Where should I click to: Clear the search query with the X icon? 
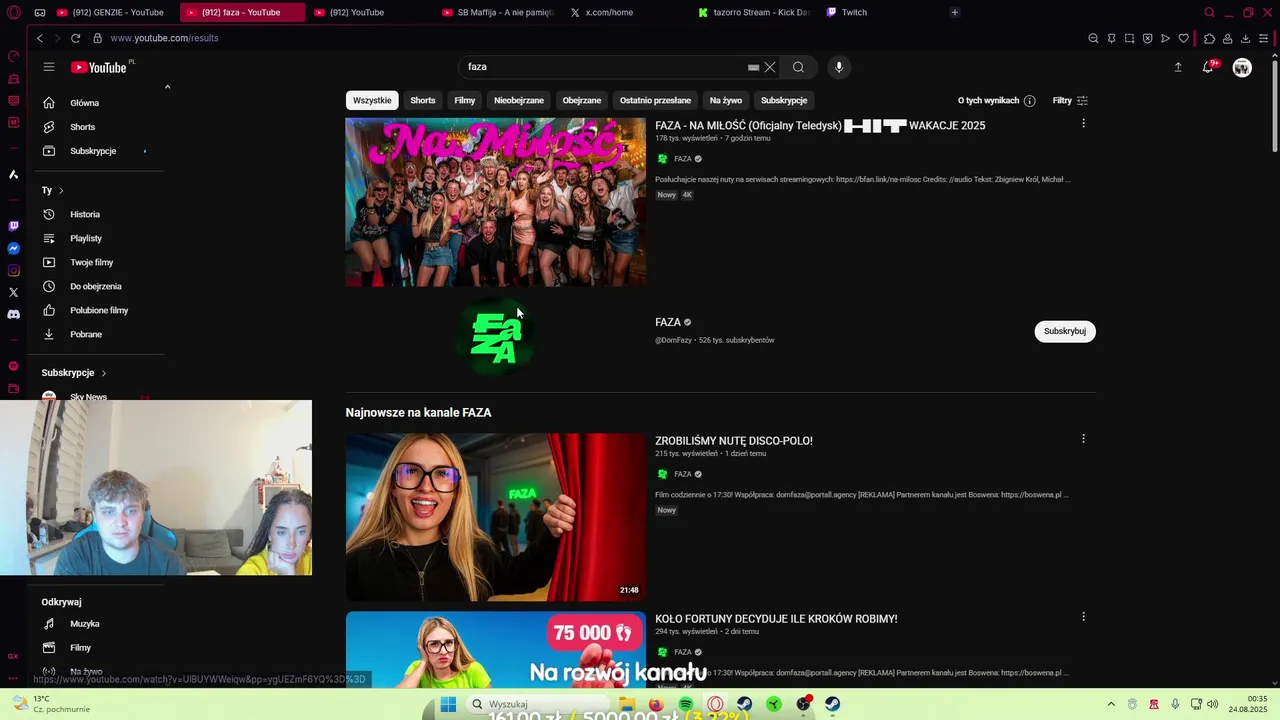770,67
